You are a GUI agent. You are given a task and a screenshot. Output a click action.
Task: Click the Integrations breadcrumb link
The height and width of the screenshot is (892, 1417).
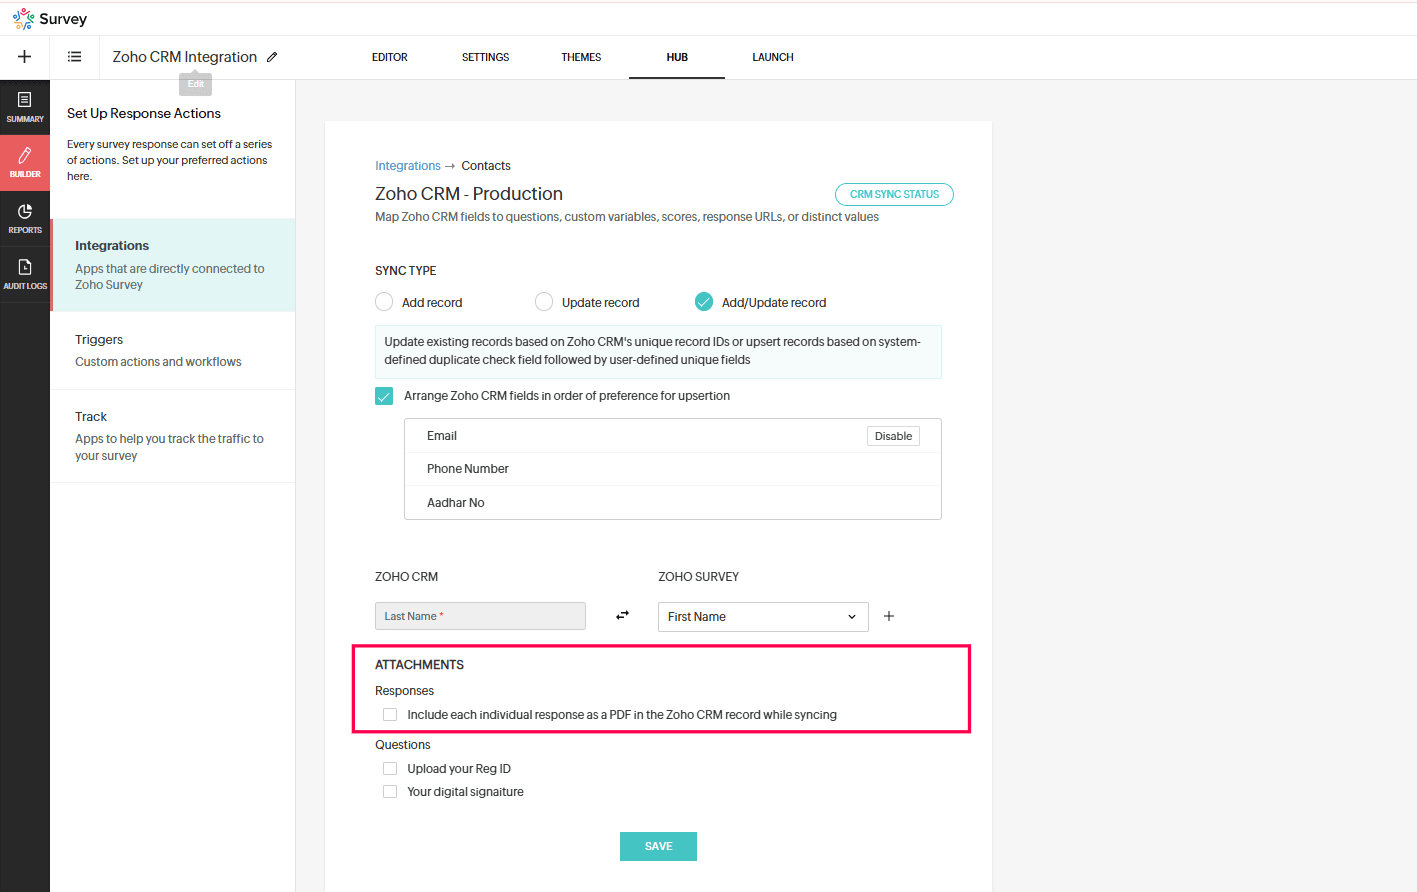[x=408, y=166]
